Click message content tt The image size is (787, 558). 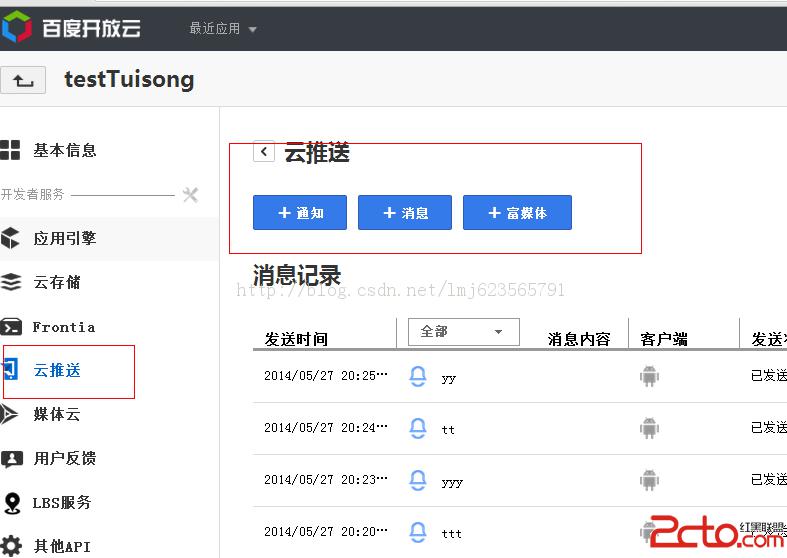point(448,430)
